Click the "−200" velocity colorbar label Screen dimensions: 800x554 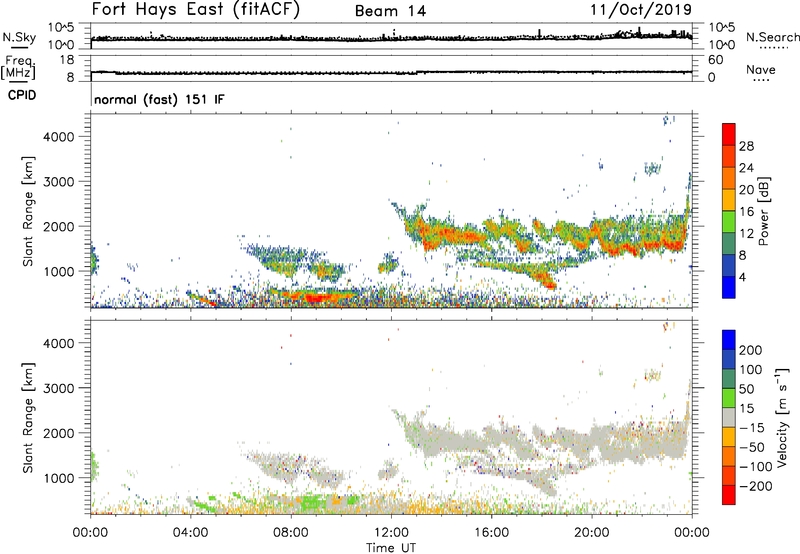click(x=756, y=486)
